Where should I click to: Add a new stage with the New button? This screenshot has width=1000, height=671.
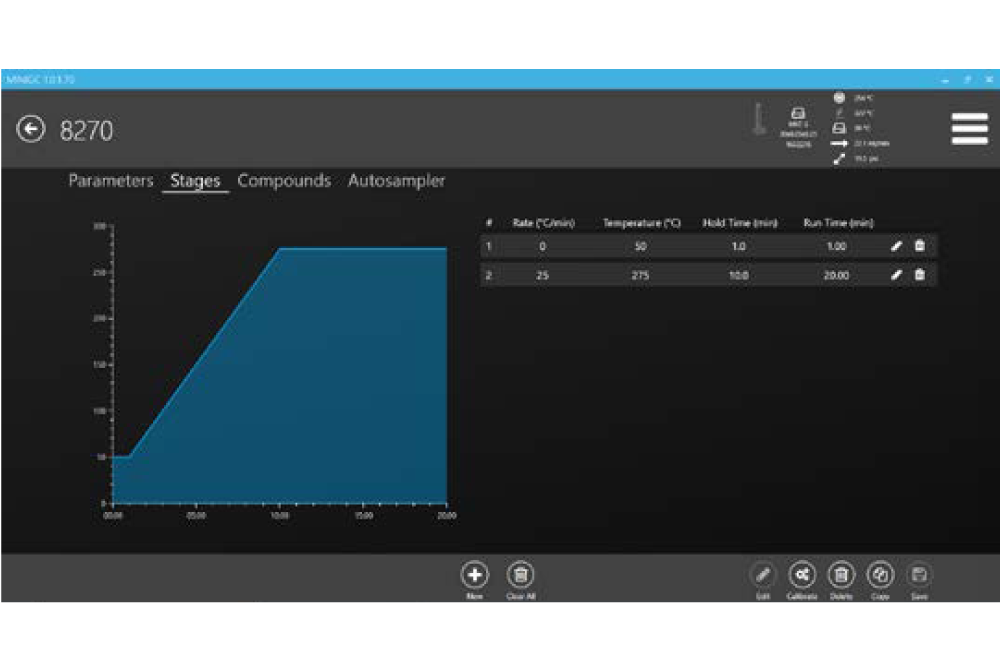tap(474, 575)
